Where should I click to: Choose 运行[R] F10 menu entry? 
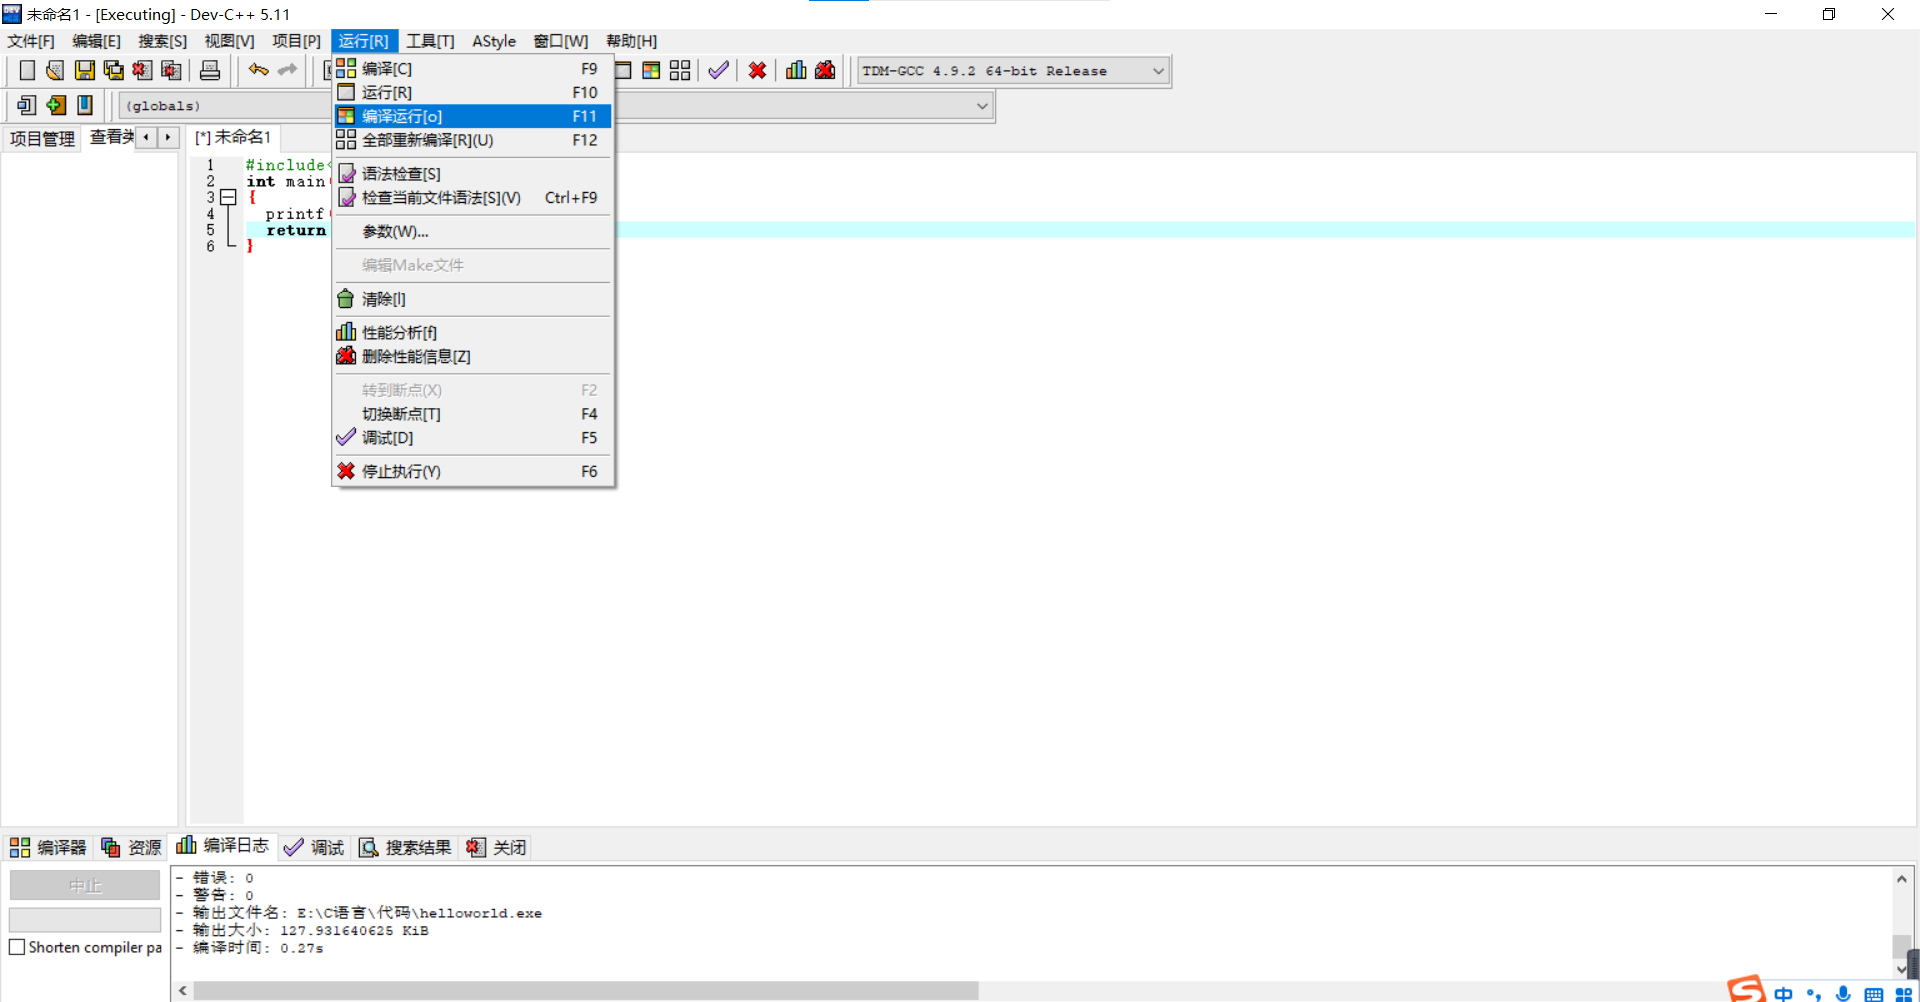pyautogui.click(x=472, y=92)
